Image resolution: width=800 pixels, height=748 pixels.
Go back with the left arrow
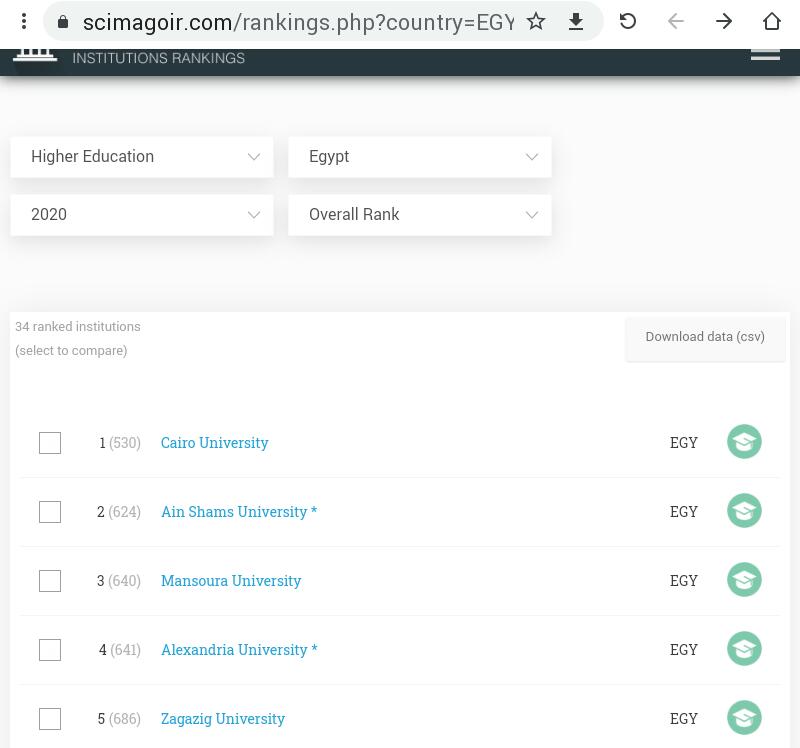[x=676, y=21]
